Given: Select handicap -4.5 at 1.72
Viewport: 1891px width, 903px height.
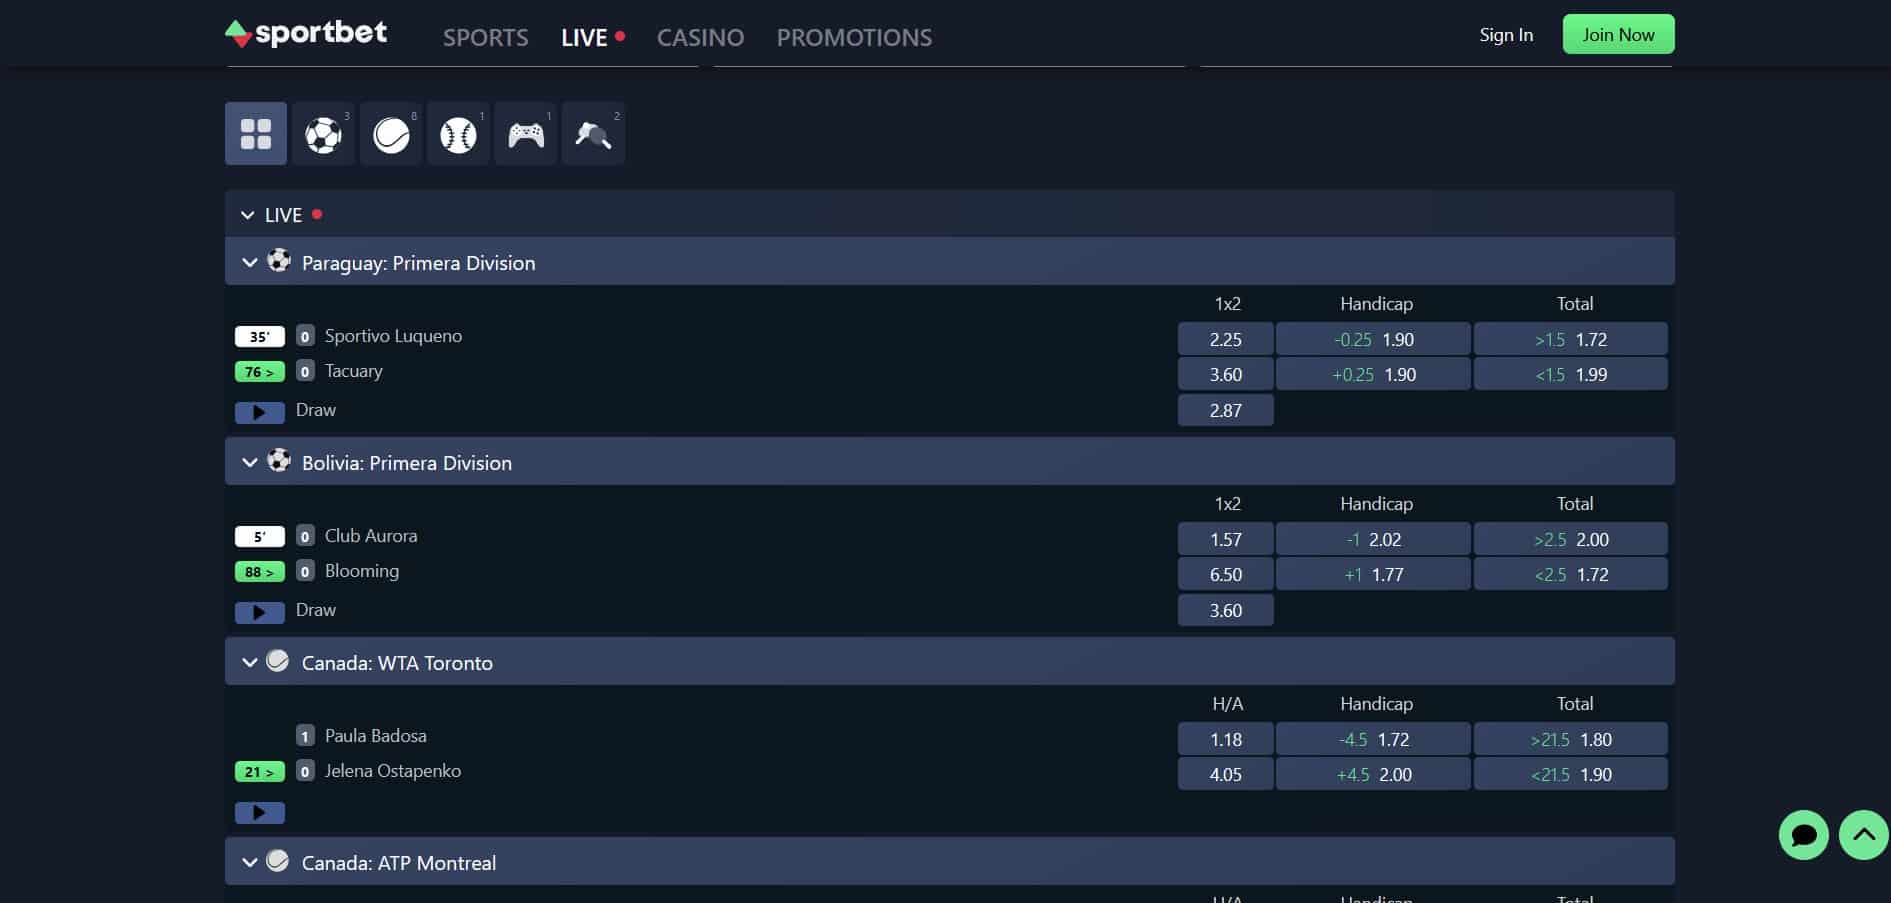Looking at the screenshot, I should (x=1374, y=739).
